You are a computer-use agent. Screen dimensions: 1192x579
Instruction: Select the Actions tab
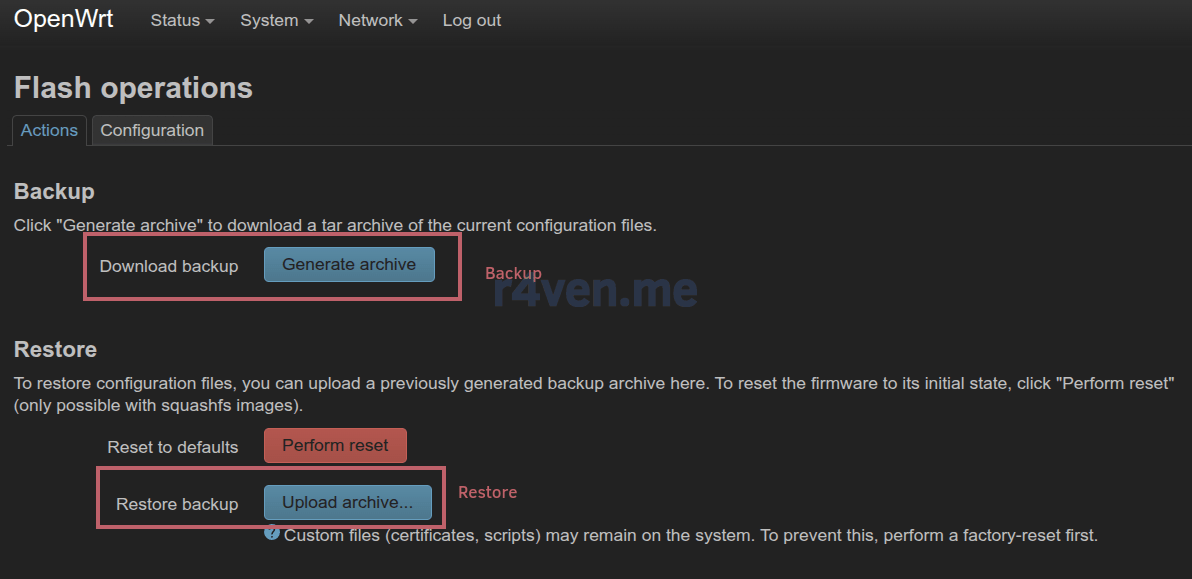[49, 130]
